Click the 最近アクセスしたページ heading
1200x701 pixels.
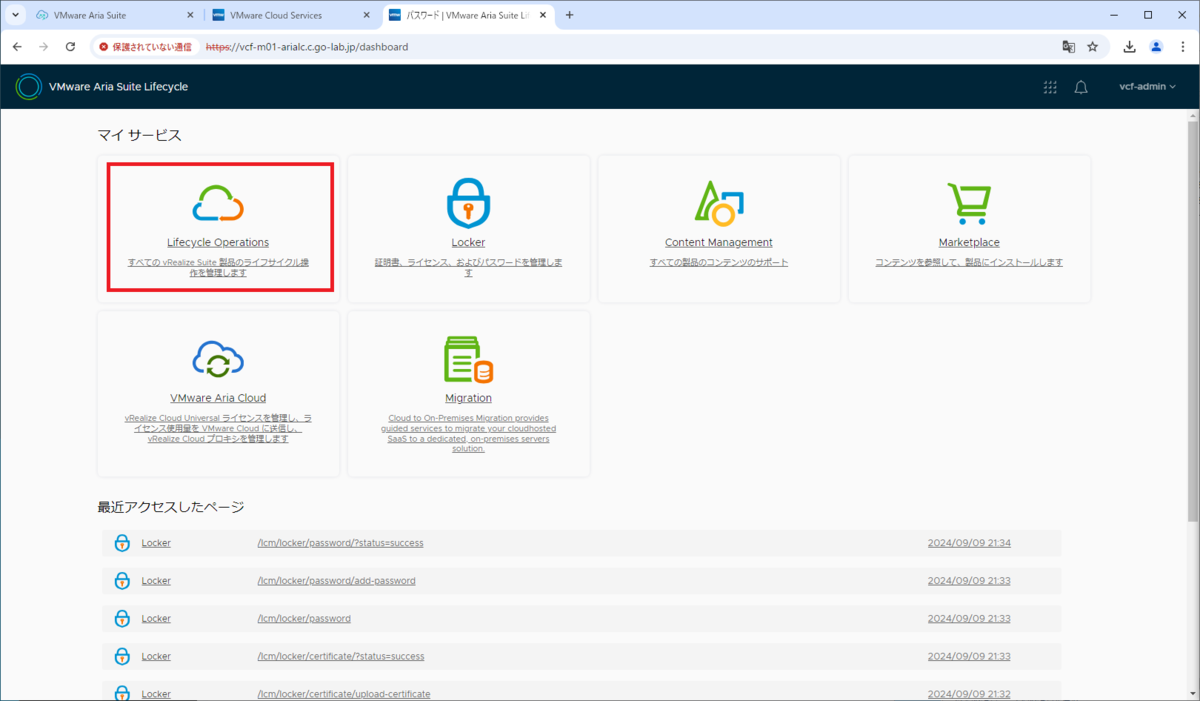coord(171,507)
